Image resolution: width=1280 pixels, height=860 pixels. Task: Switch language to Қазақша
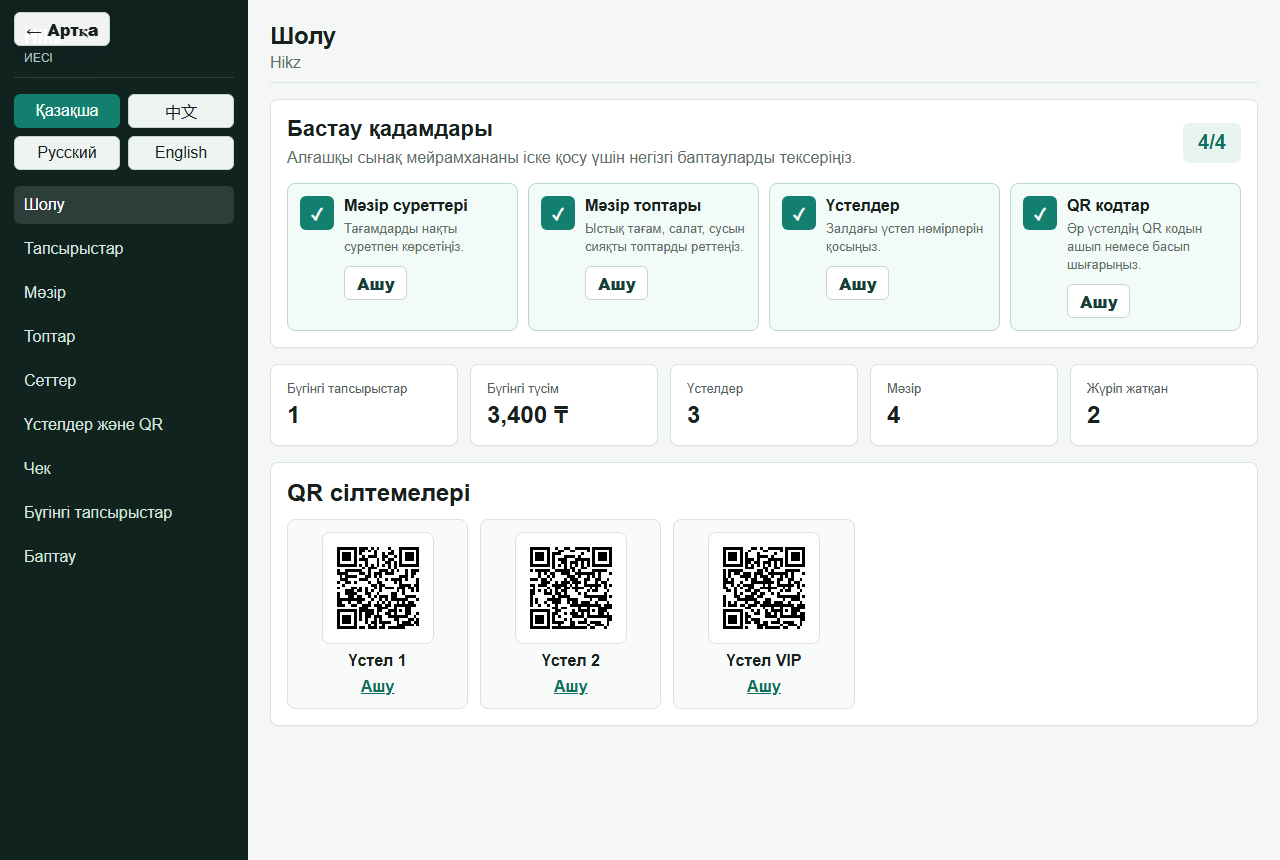pos(67,111)
